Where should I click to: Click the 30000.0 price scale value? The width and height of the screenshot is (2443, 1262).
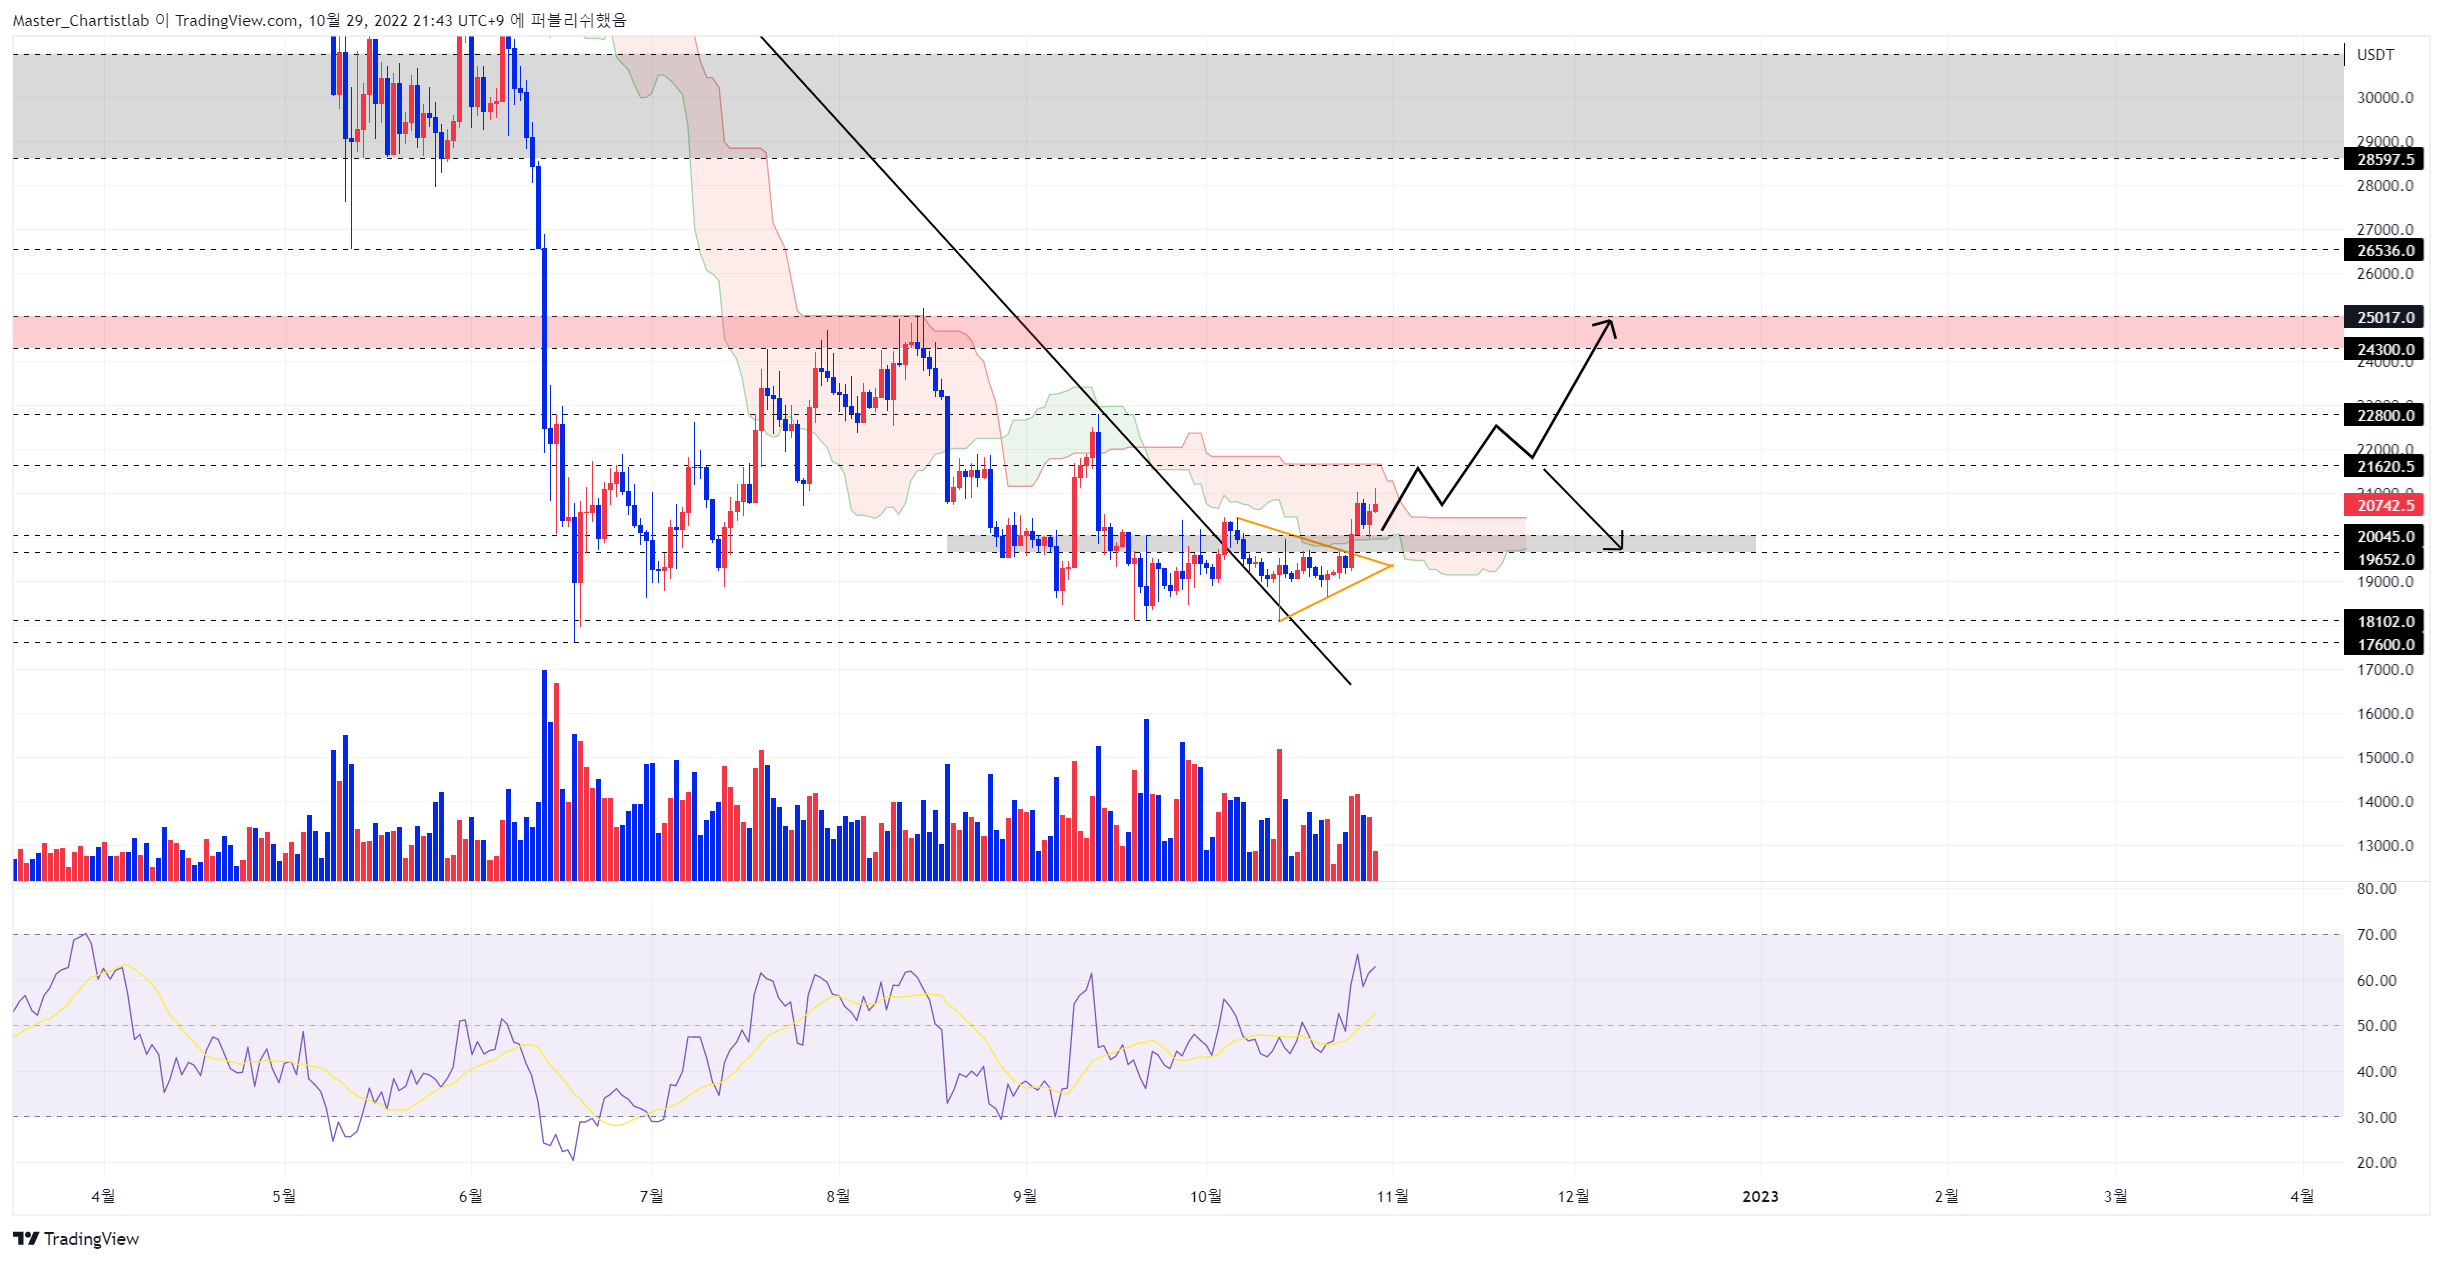click(2385, 97)
